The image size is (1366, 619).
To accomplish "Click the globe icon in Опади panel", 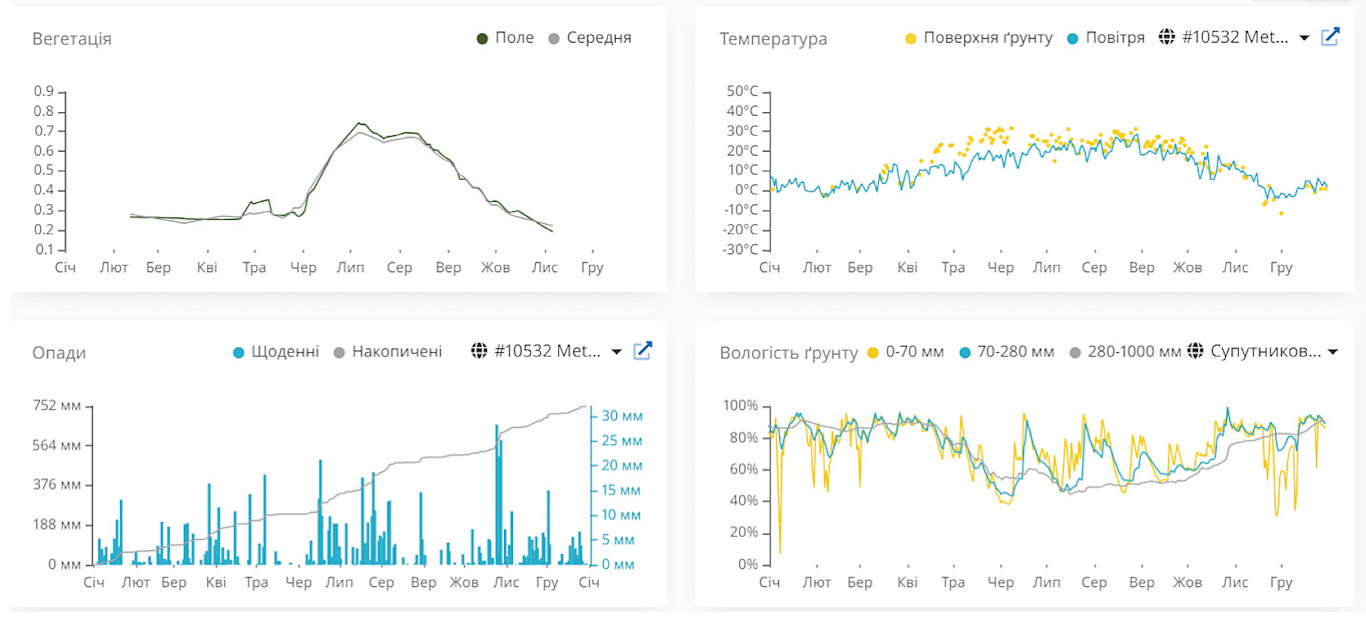I will (478, 351).
